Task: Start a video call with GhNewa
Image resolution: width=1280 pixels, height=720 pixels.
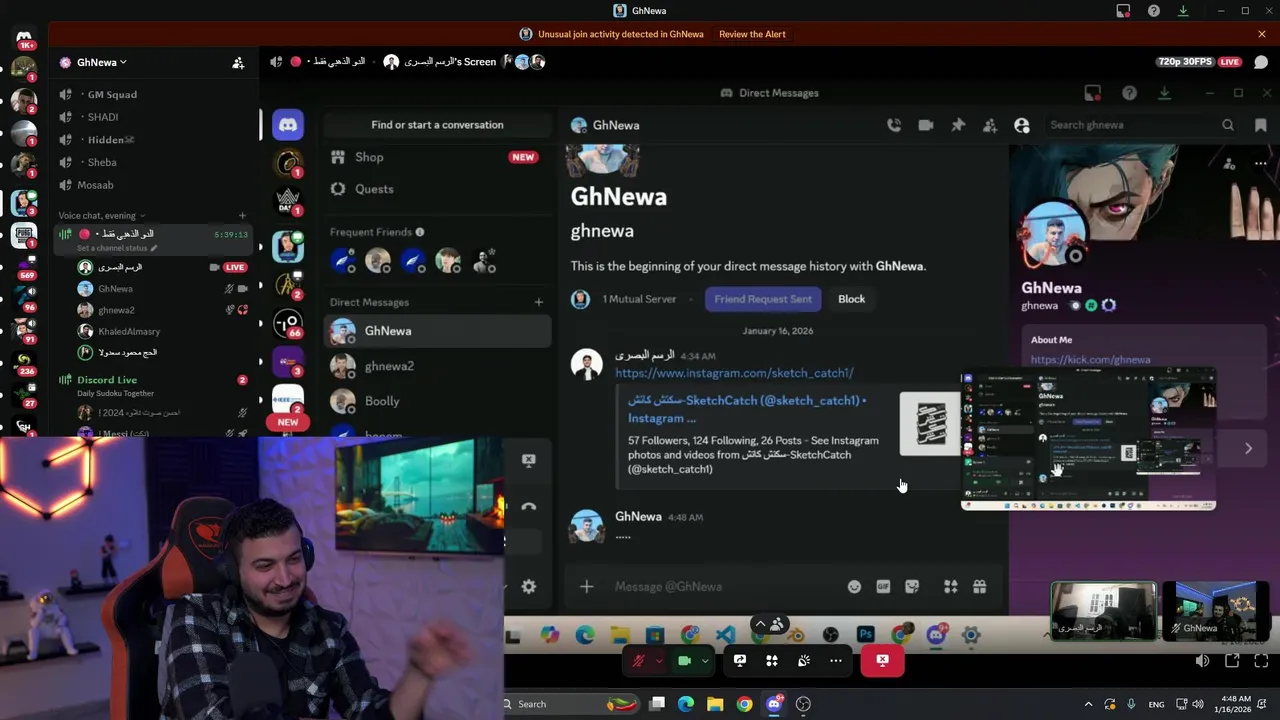Action: (926, 125)
